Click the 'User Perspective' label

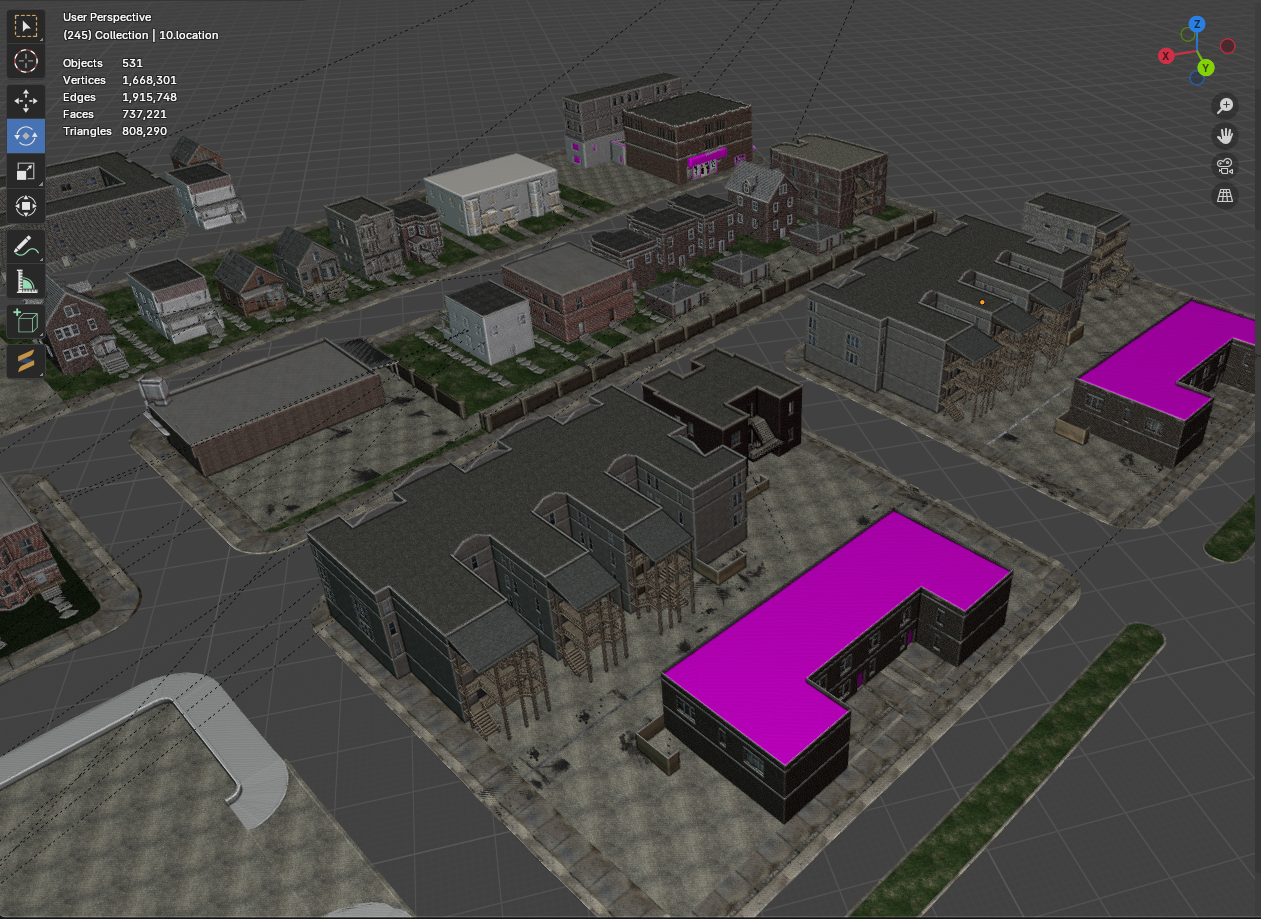[107, 17]
